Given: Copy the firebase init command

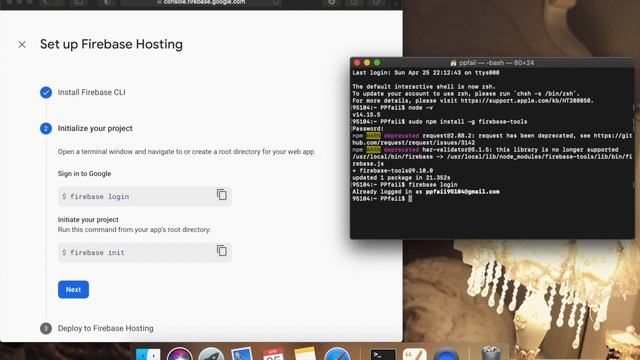Looking at the screenshot, I should pyautogui.click(x=222, y=251).
